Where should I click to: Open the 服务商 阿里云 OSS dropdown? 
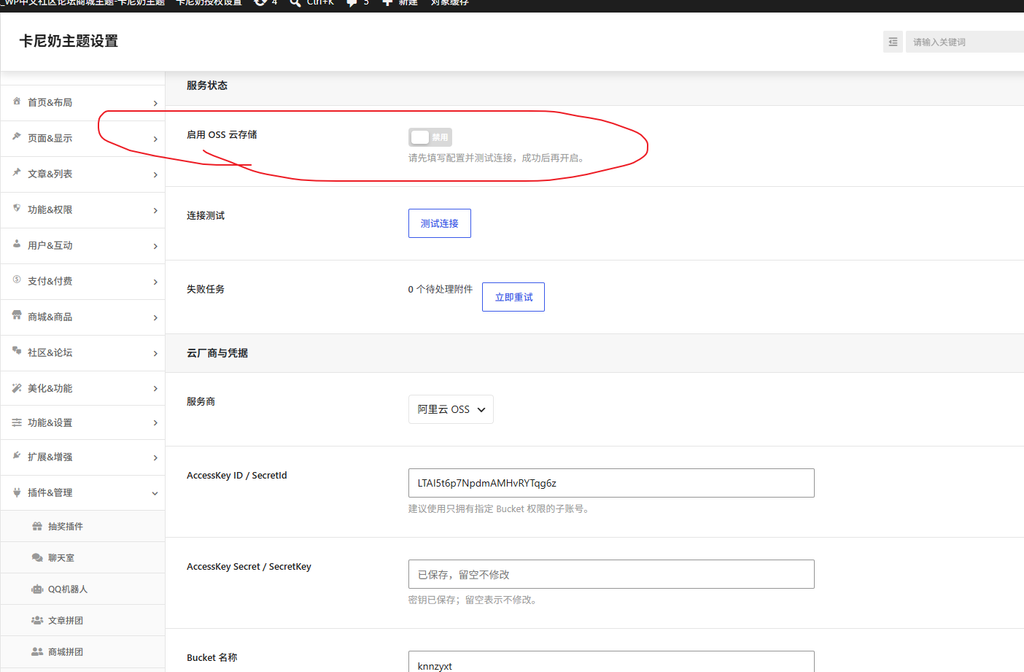tap(451, 409)
